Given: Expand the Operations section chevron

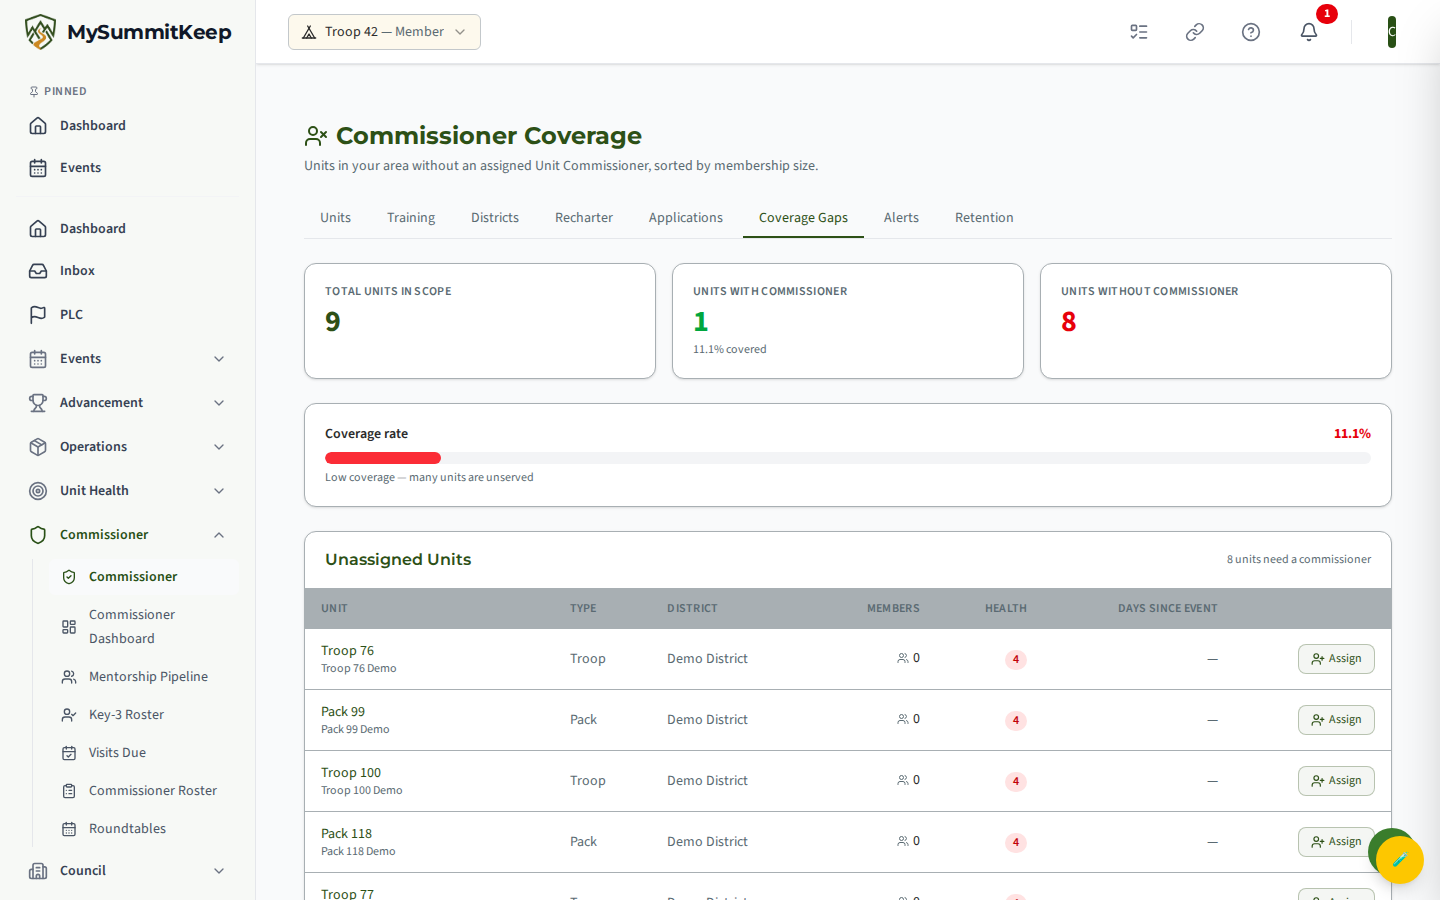Looking at the screenshot, I should point(219,447).
